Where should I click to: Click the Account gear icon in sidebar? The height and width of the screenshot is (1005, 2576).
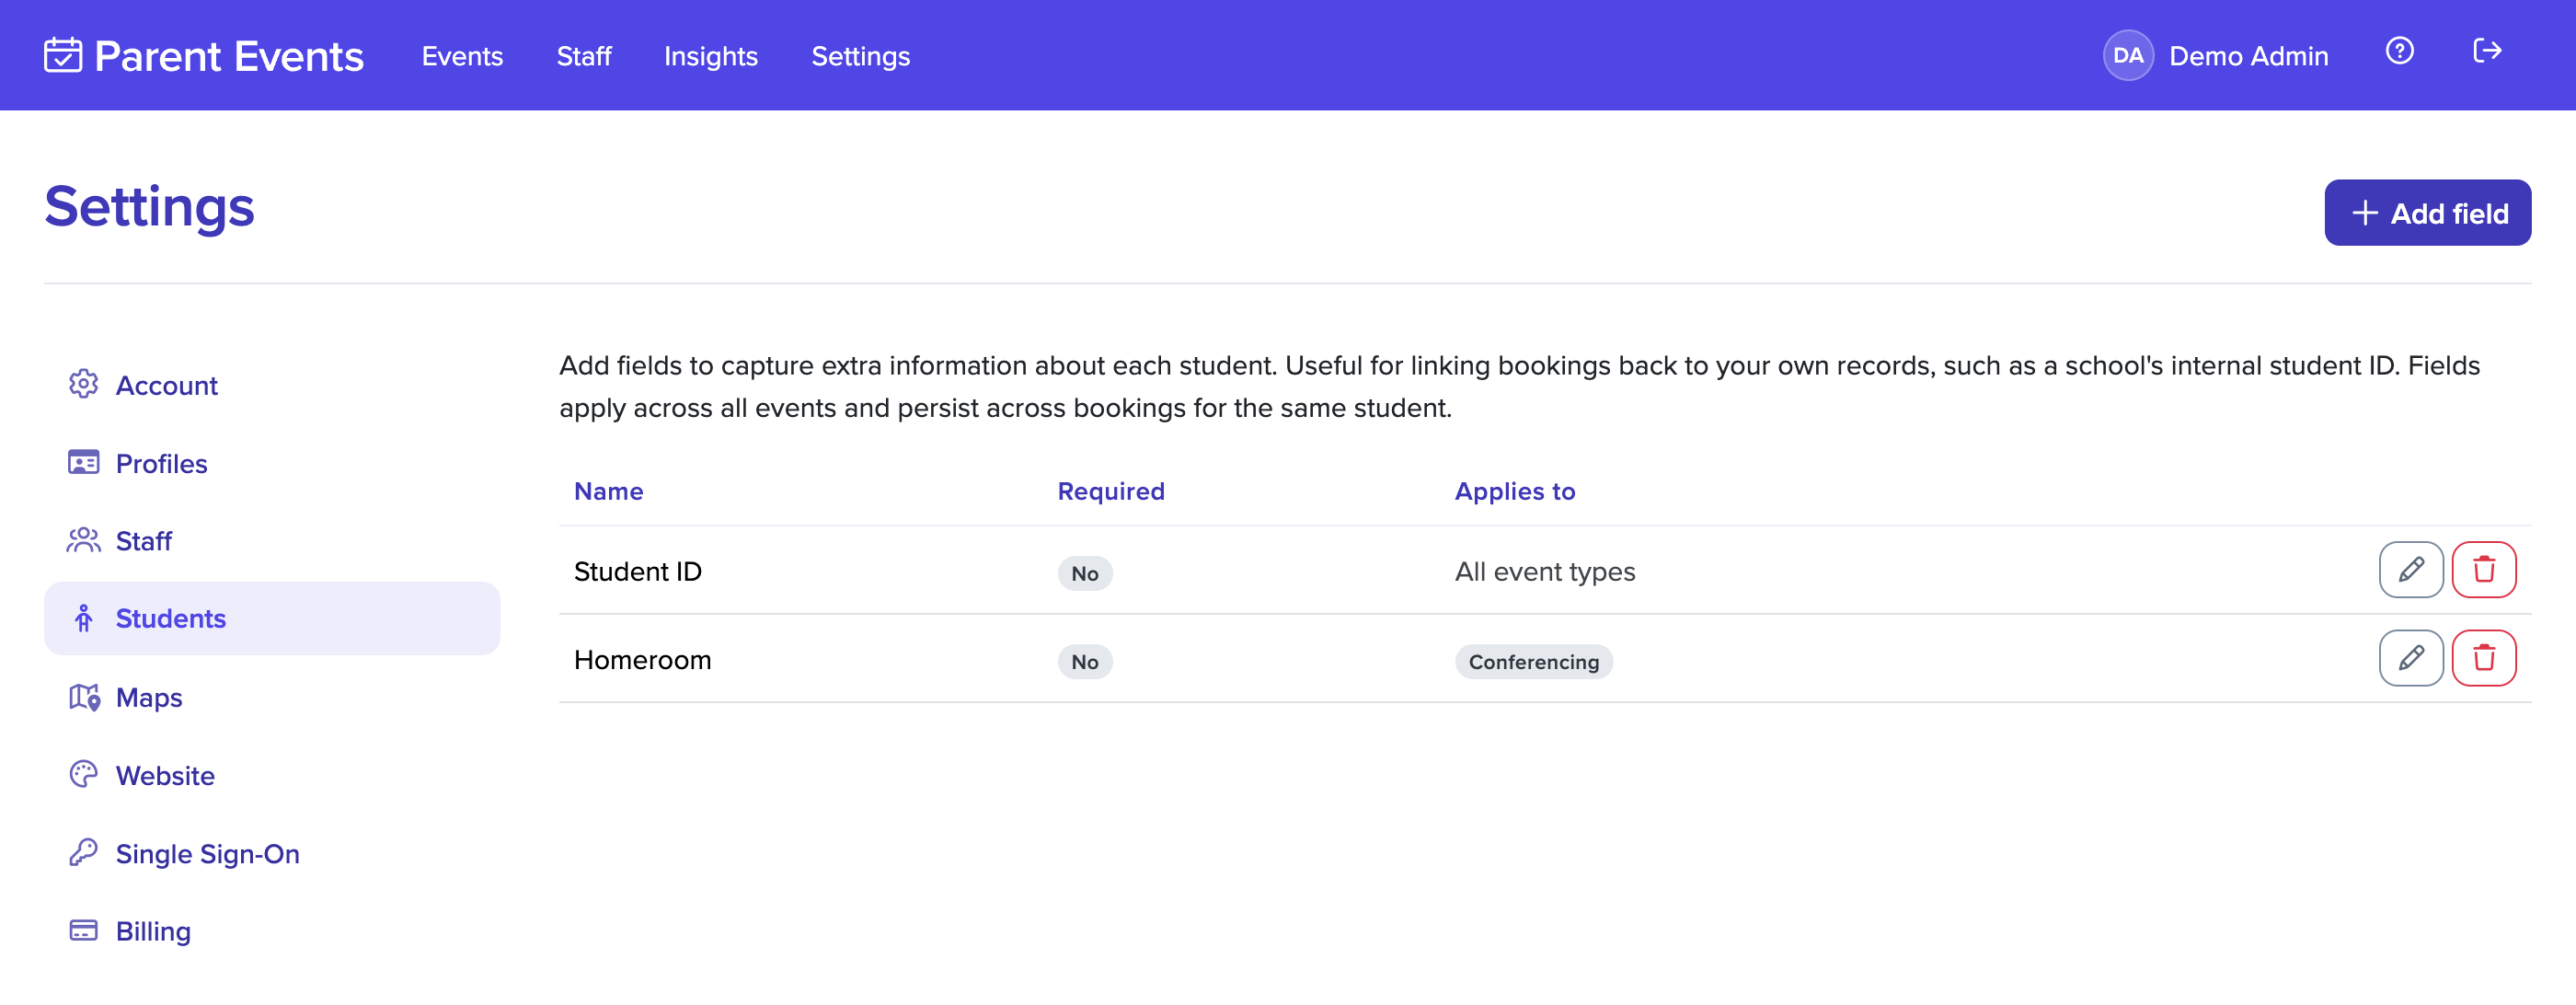[83, 384]
